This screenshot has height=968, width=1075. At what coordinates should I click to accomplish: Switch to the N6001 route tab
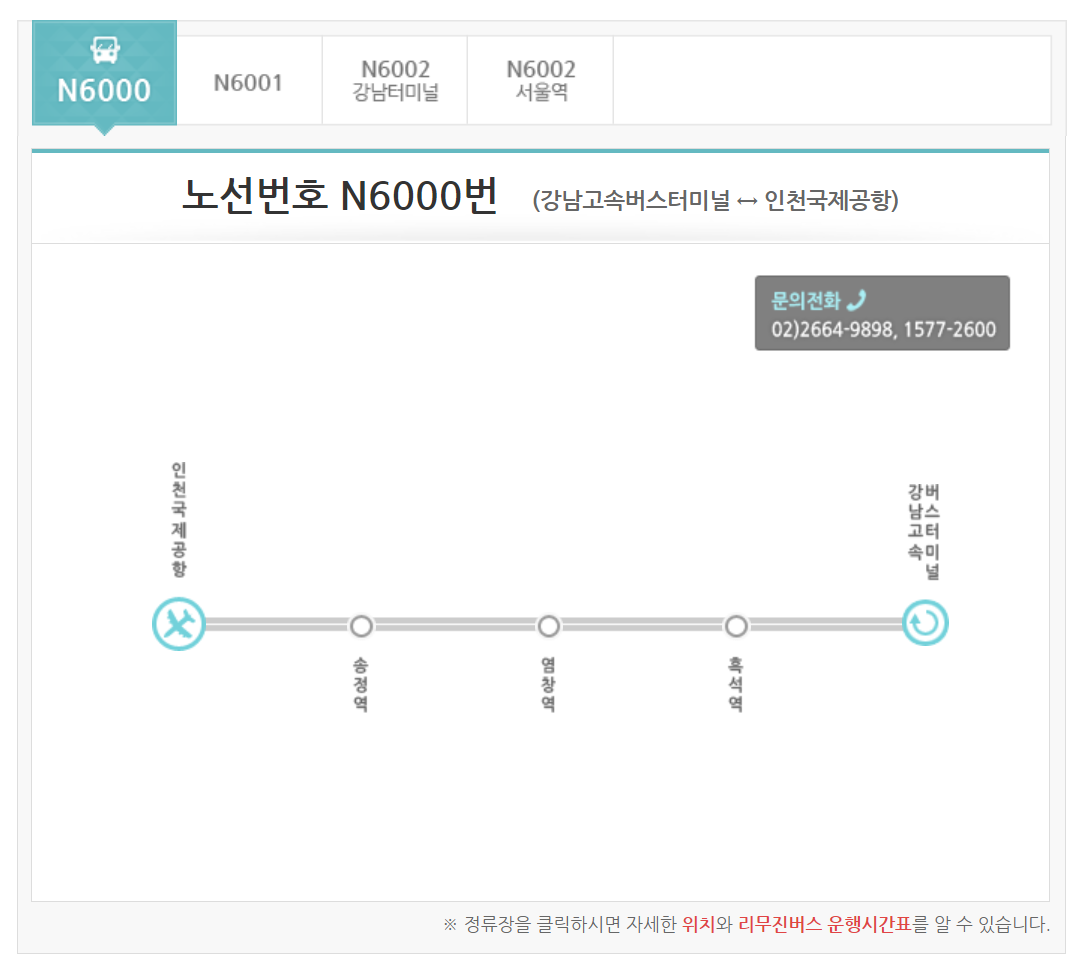pos(249,80)
